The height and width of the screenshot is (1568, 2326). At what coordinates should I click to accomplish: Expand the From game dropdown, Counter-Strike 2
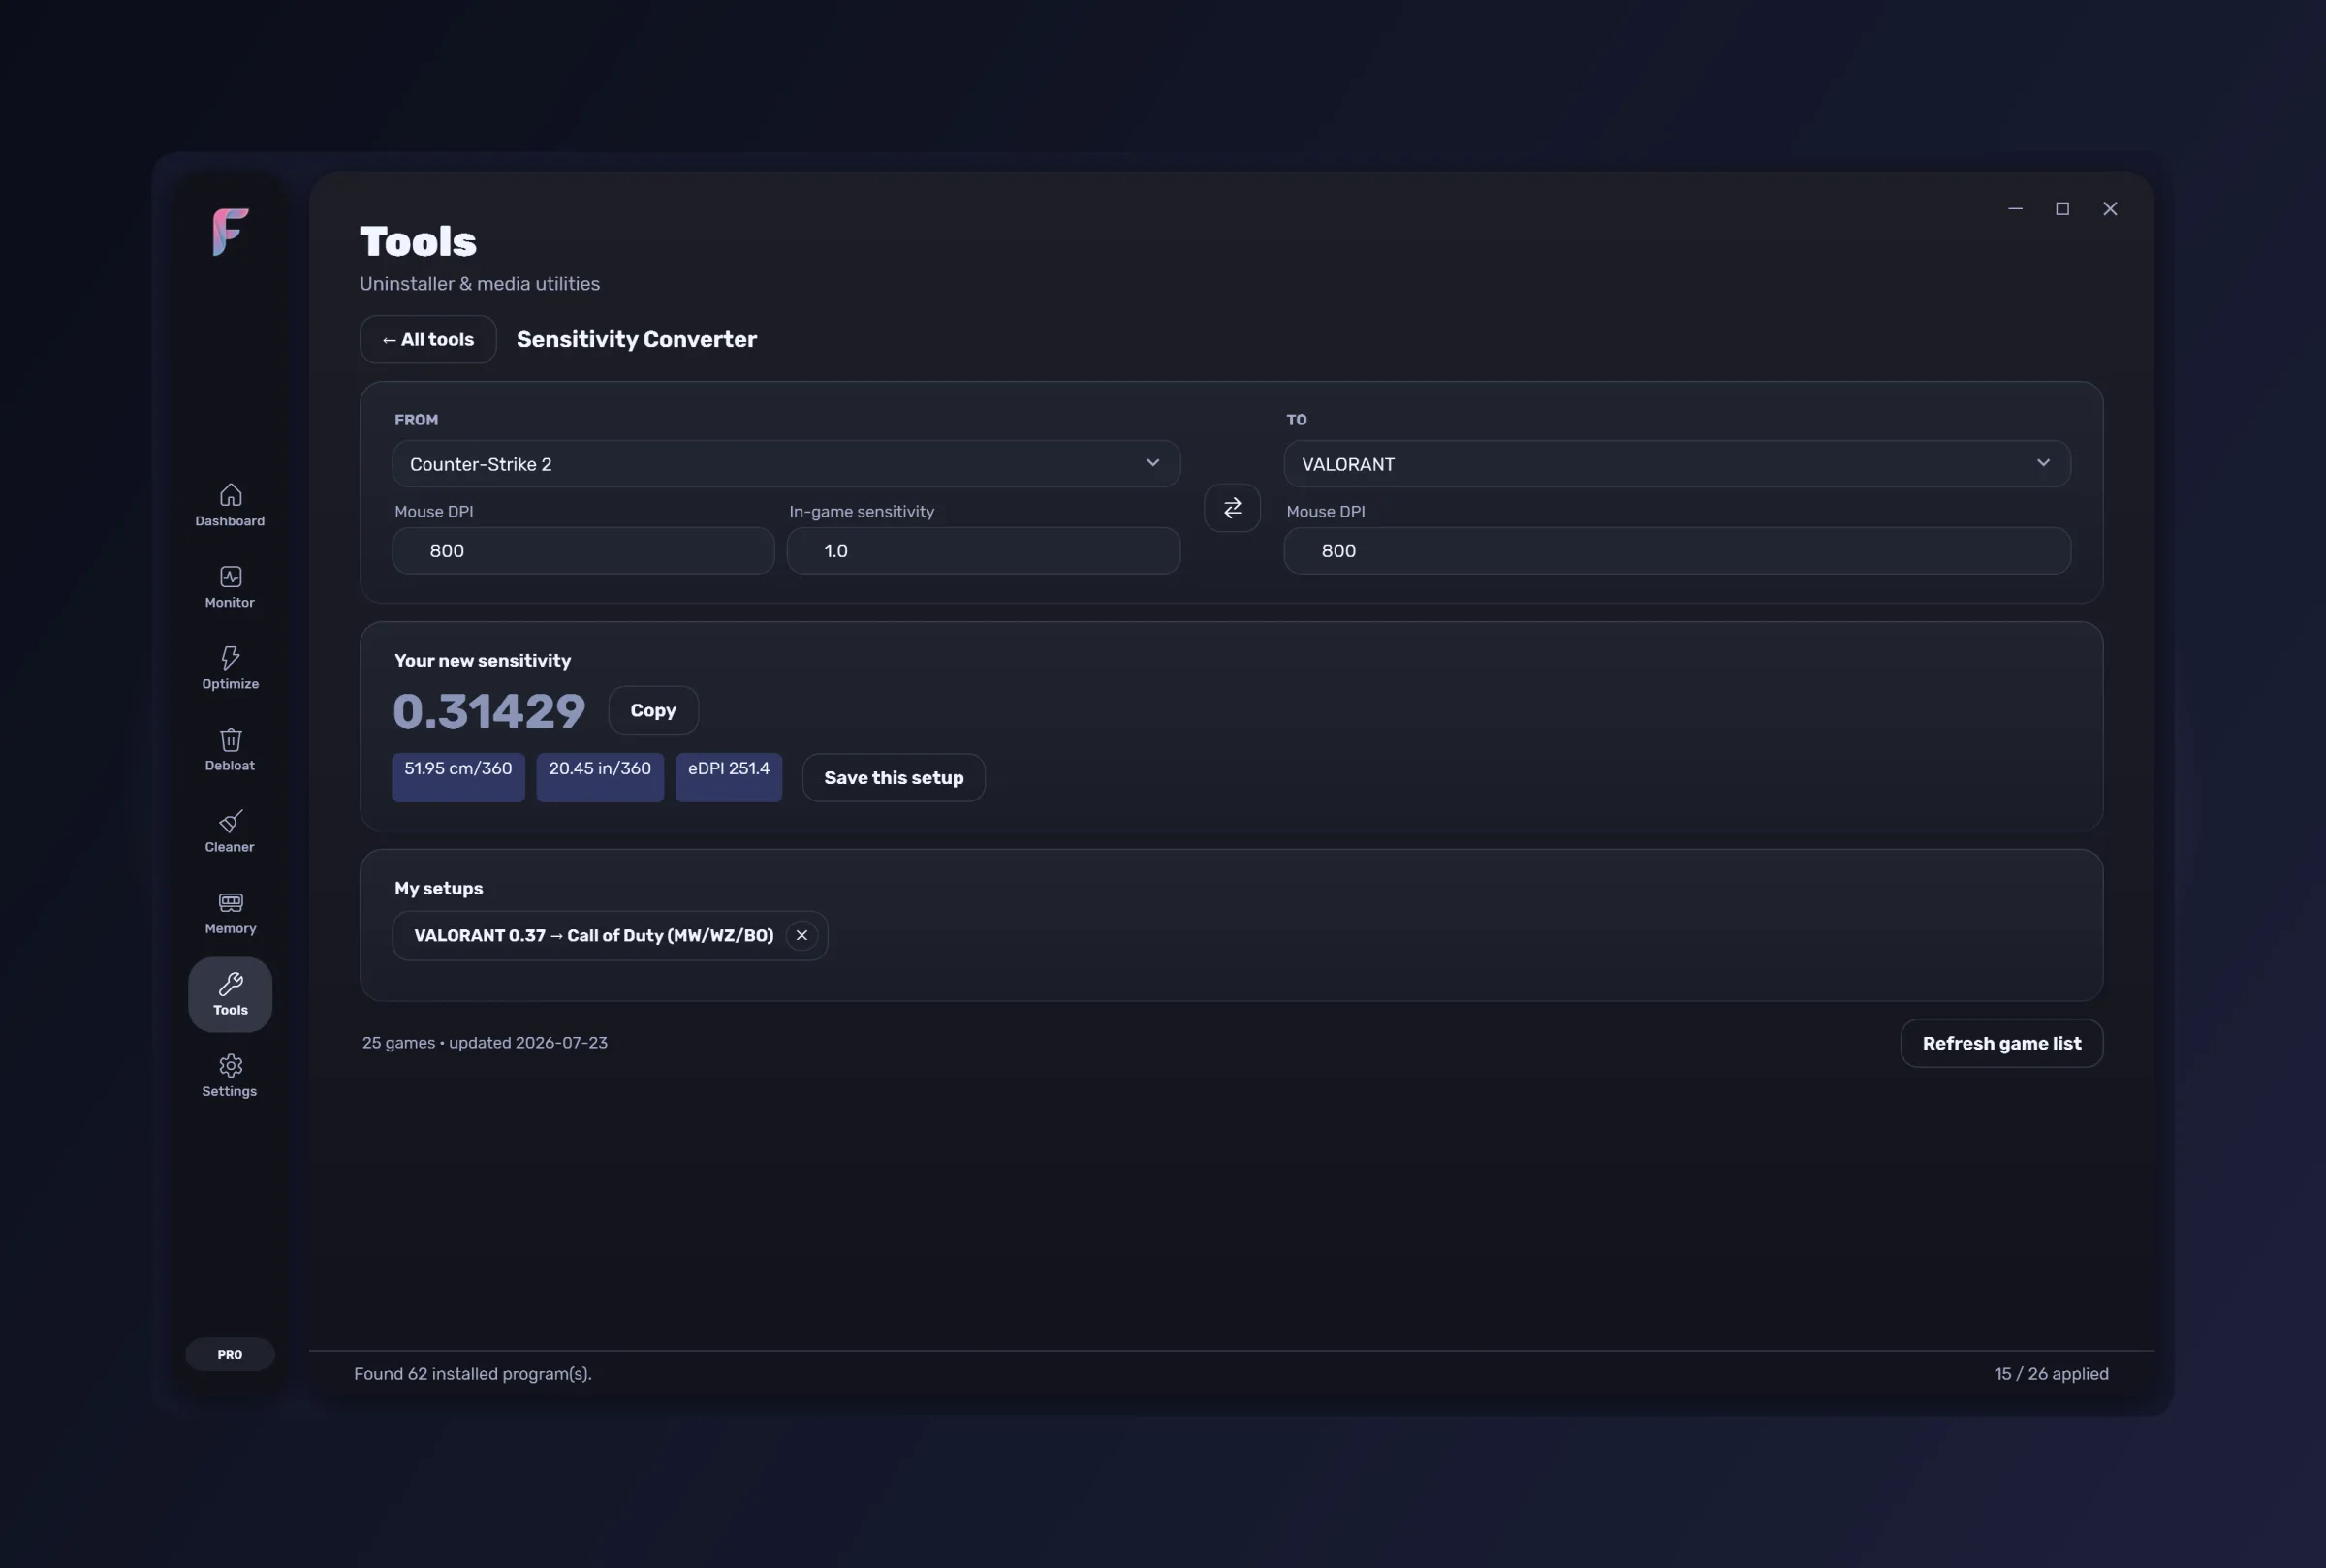click(x=786, y=464)
